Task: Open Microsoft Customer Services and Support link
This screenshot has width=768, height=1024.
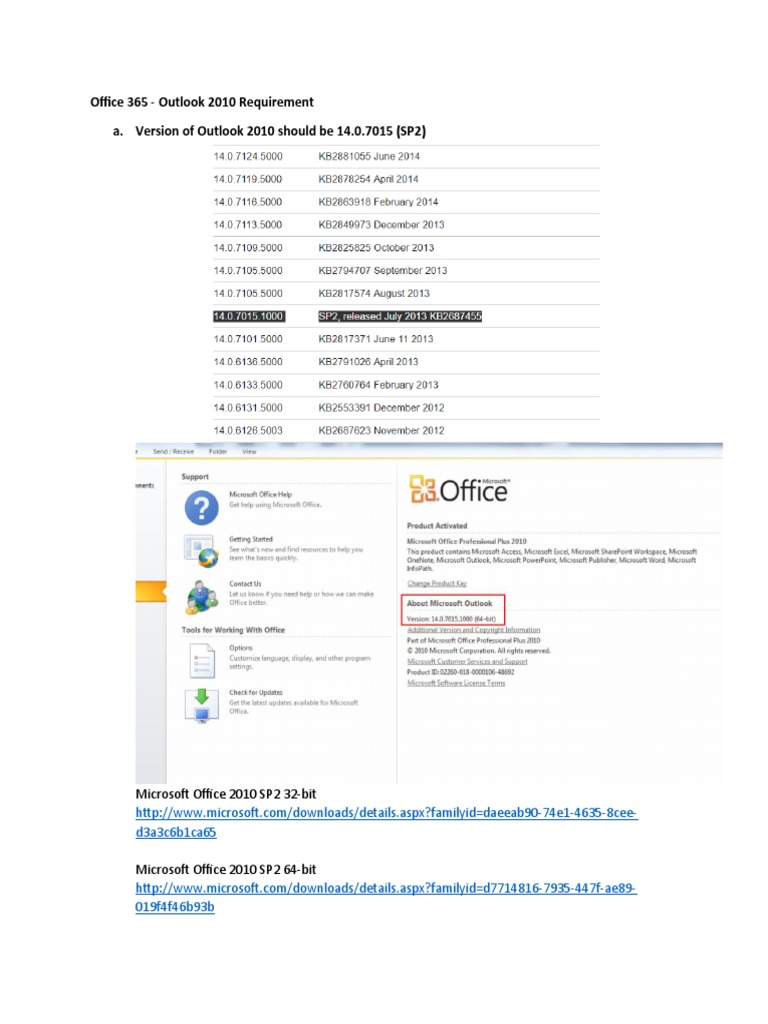Action: click(467, 662)
